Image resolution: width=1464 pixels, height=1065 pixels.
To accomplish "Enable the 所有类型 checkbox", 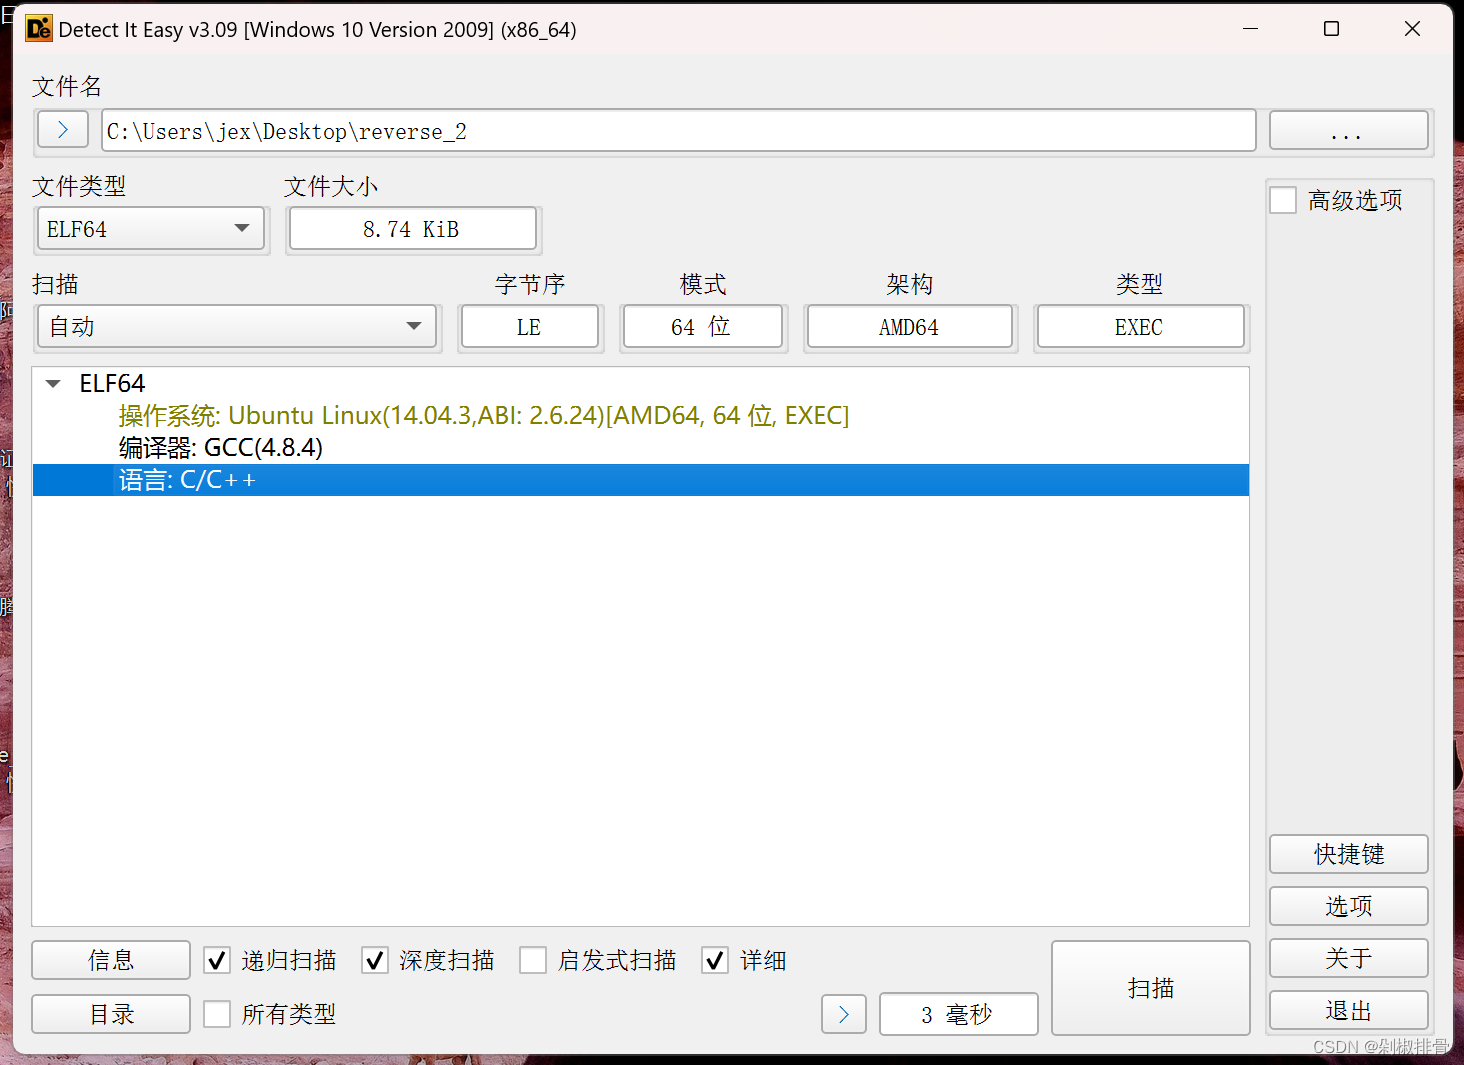I will click(217, 1014).
